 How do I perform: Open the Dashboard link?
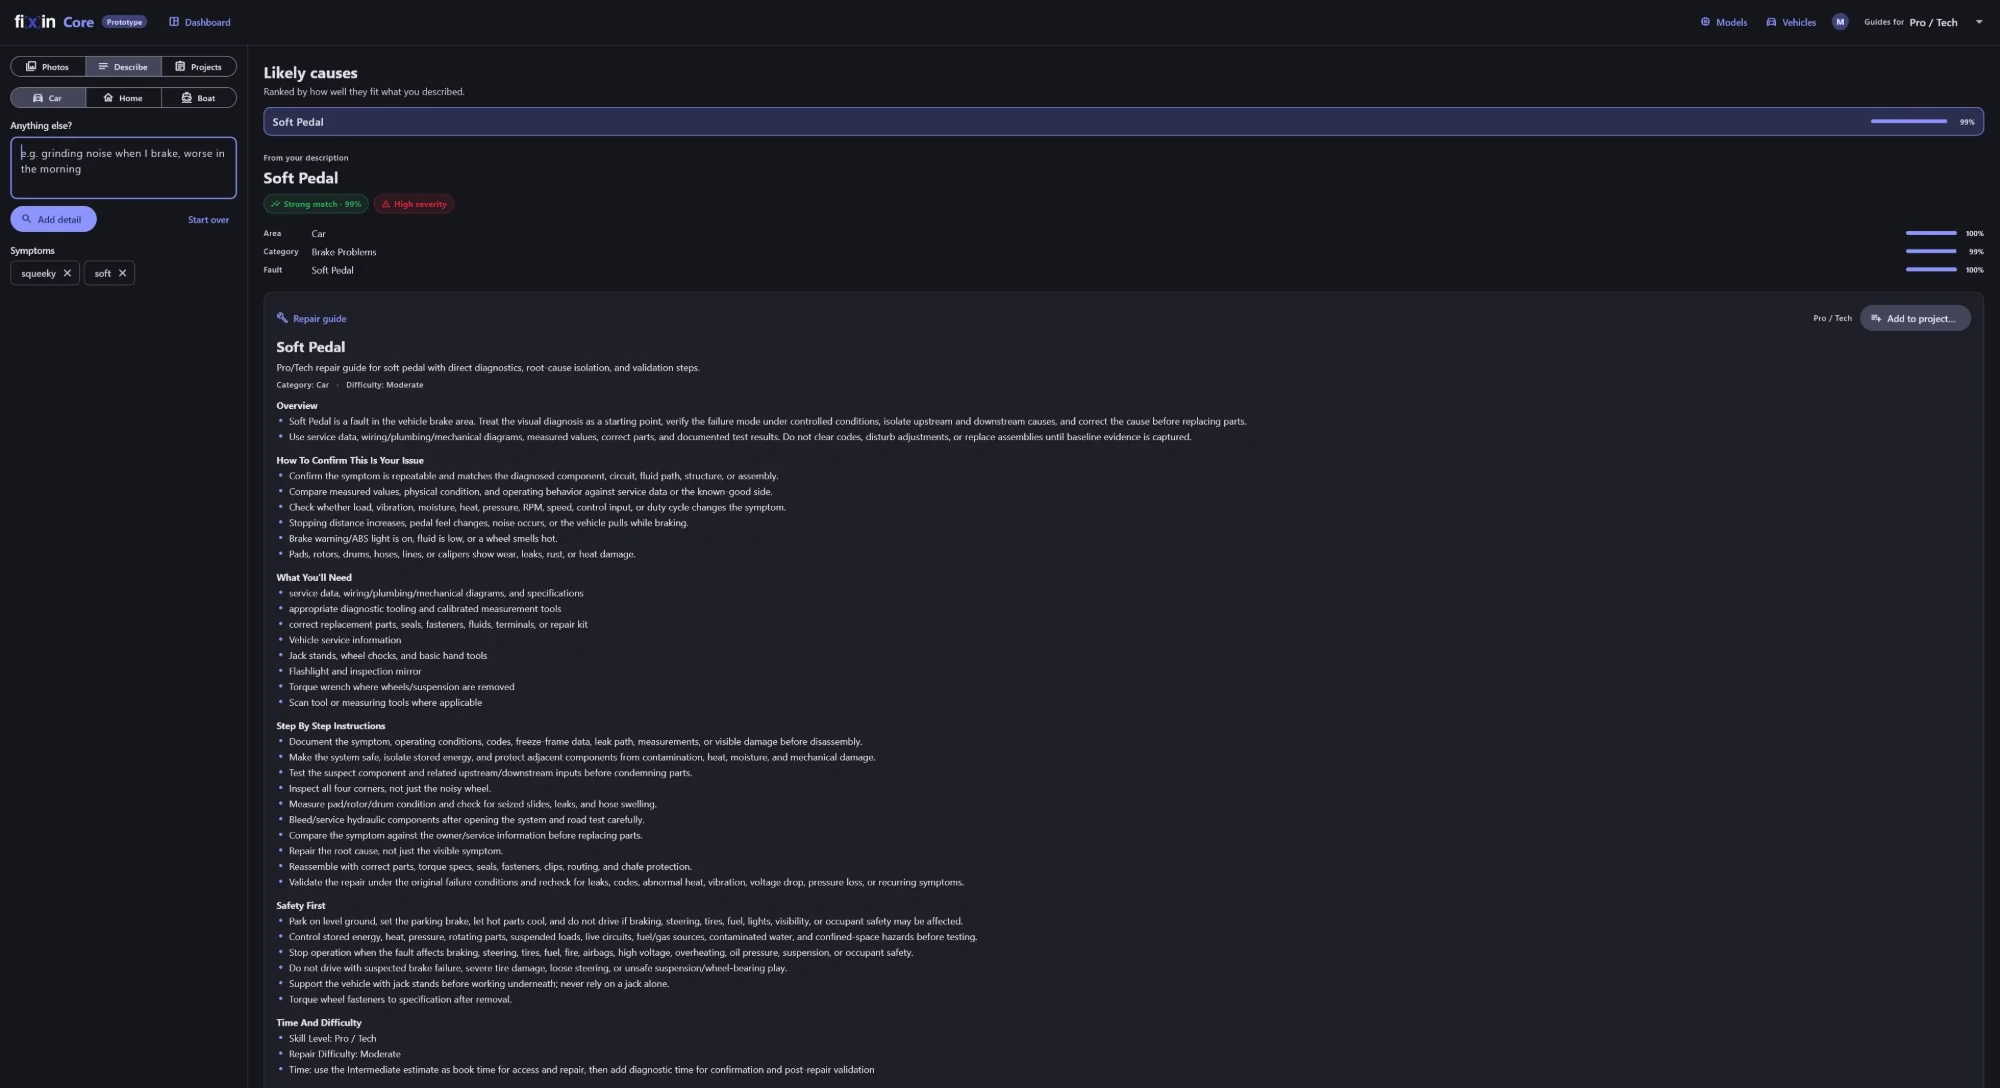point(199,22)
